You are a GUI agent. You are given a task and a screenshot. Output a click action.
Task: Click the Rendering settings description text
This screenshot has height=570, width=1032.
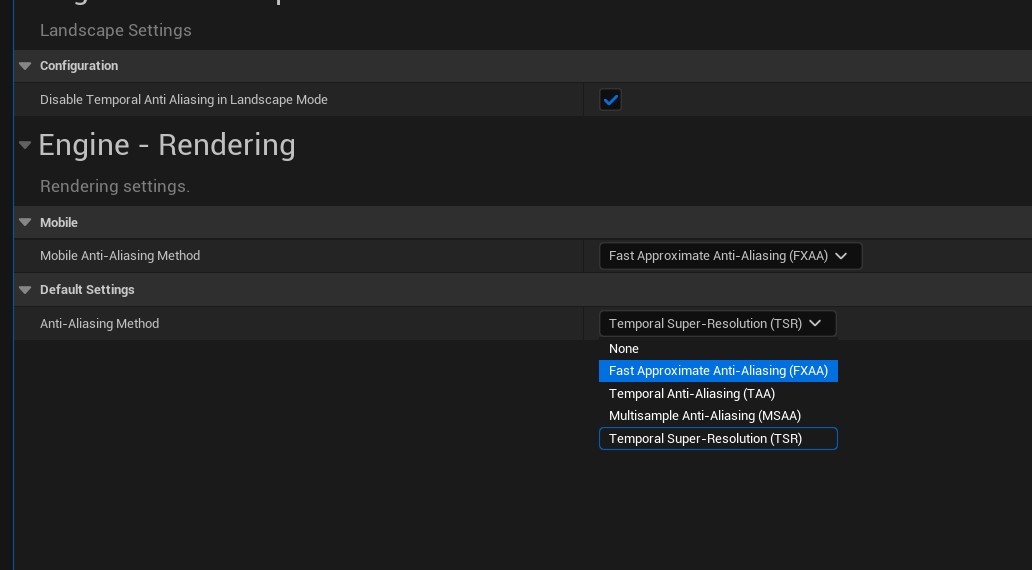[x=115, y=186]
